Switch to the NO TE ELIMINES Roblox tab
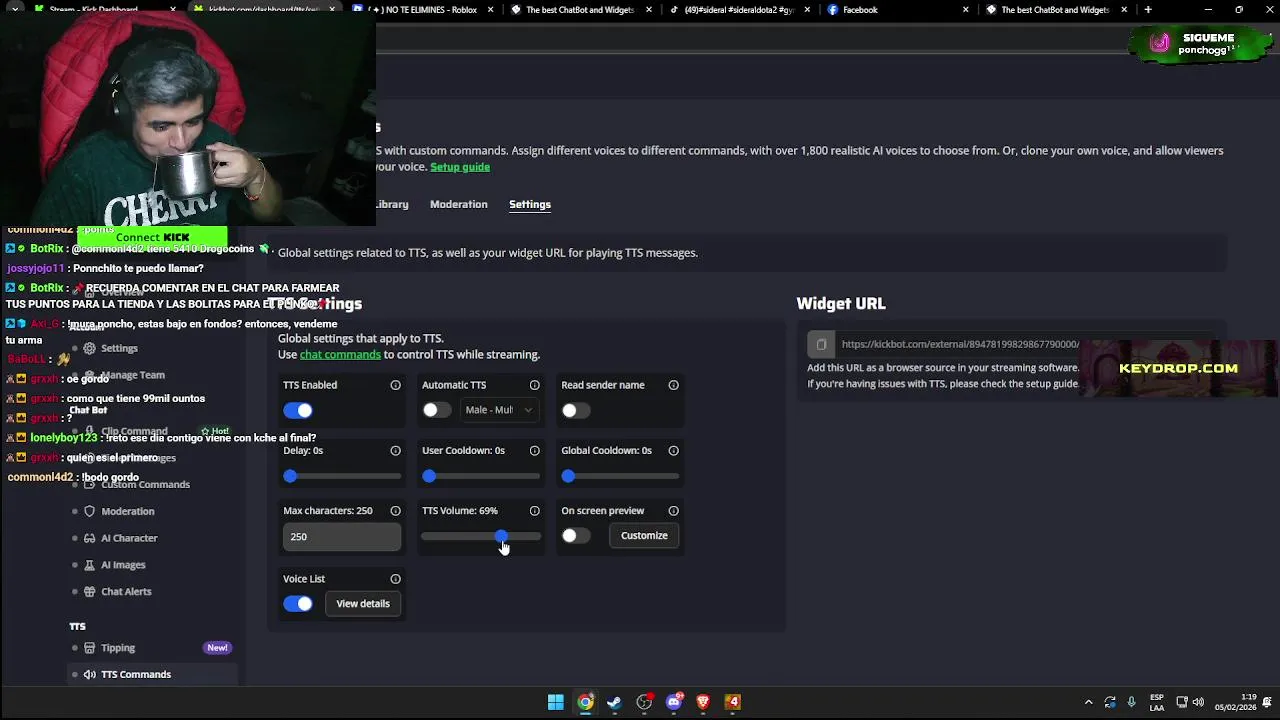Screen dimensions: 1280x720 point(423,10)
